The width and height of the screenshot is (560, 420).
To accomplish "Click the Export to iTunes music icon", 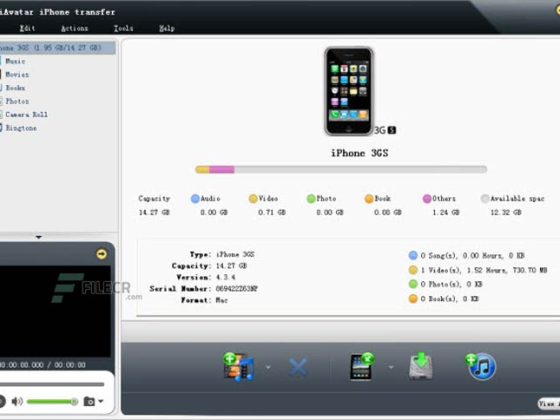I will coord(481,366).
